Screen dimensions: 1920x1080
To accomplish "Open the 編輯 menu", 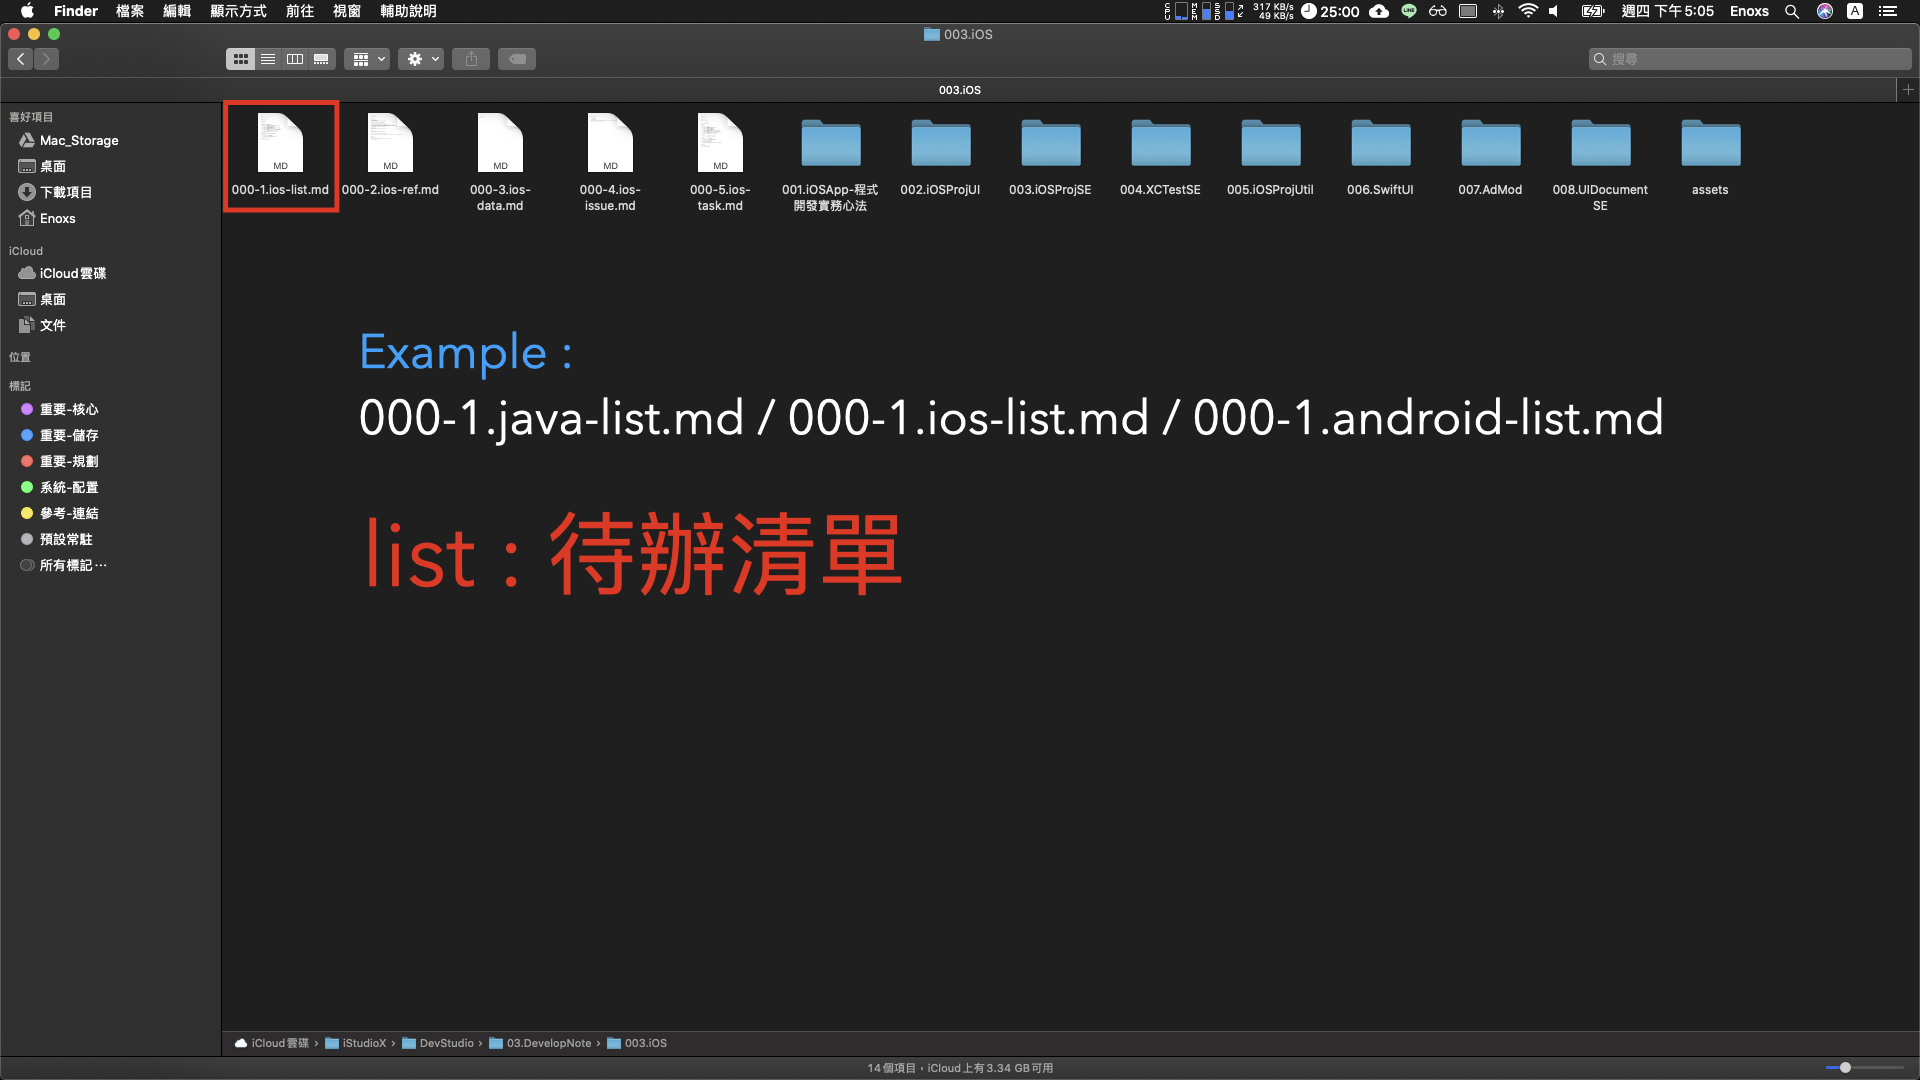I will tap(177, 11).
